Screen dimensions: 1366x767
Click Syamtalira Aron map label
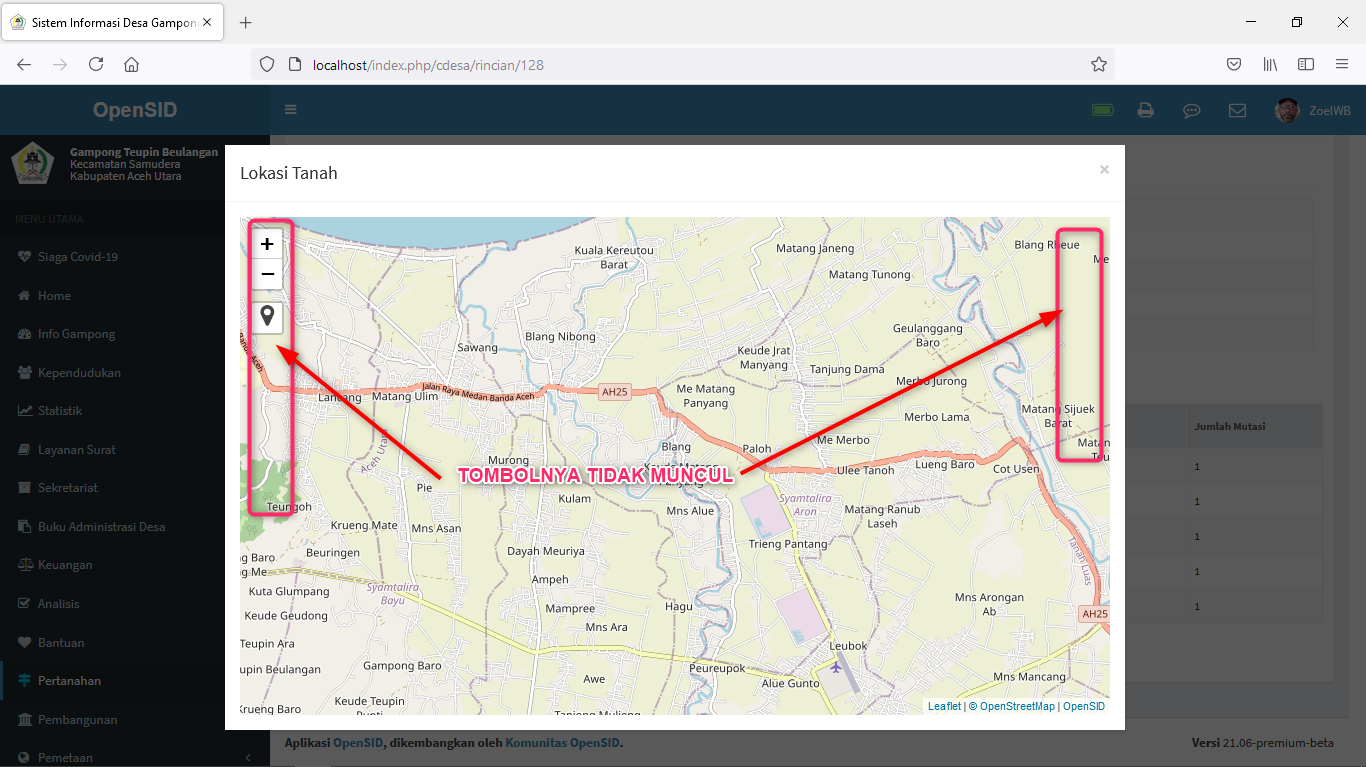[x=805, y=504]
